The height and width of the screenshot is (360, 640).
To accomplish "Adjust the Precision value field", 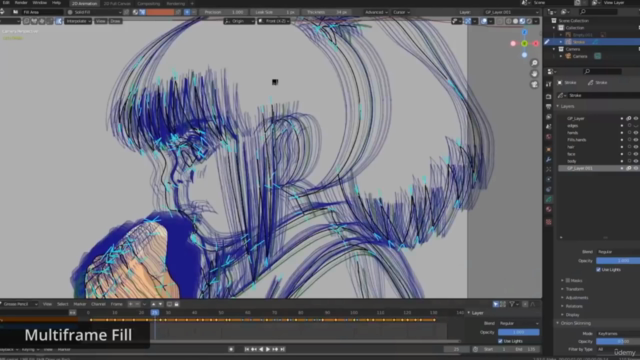I will pyautogui.click(x=224, y=12).
